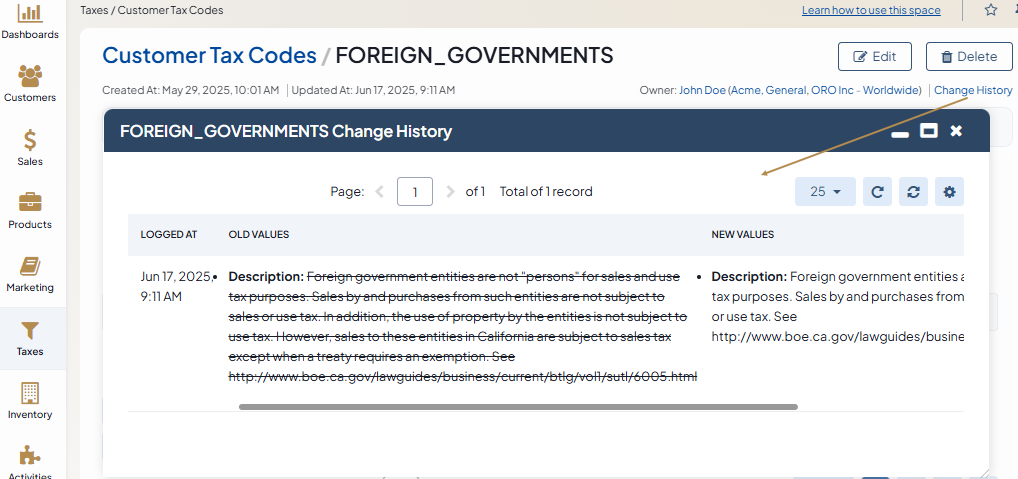Click the Edit button
This screenshot has height=479, width=1018.
pyautogui.click(x=874, y=57)
